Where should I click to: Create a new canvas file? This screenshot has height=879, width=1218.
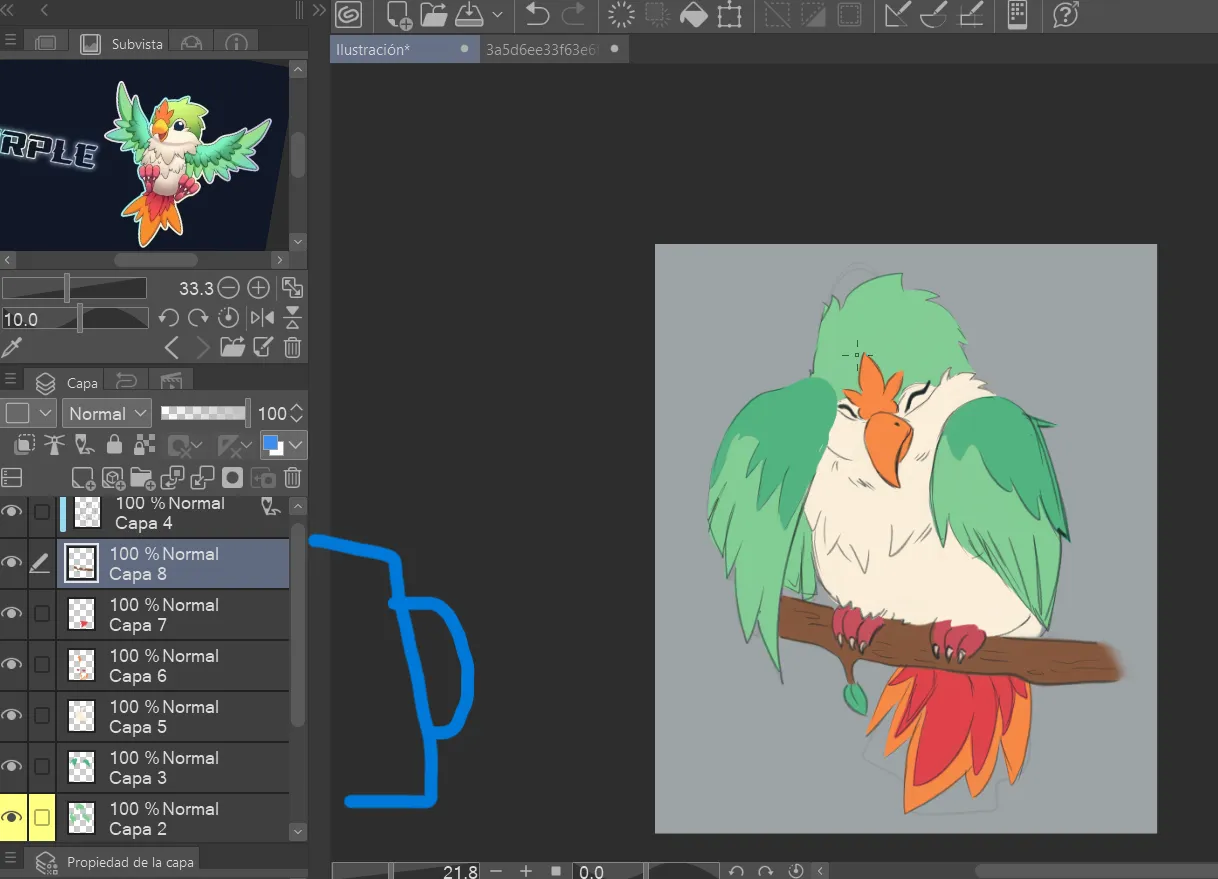[x=399, y=15]
